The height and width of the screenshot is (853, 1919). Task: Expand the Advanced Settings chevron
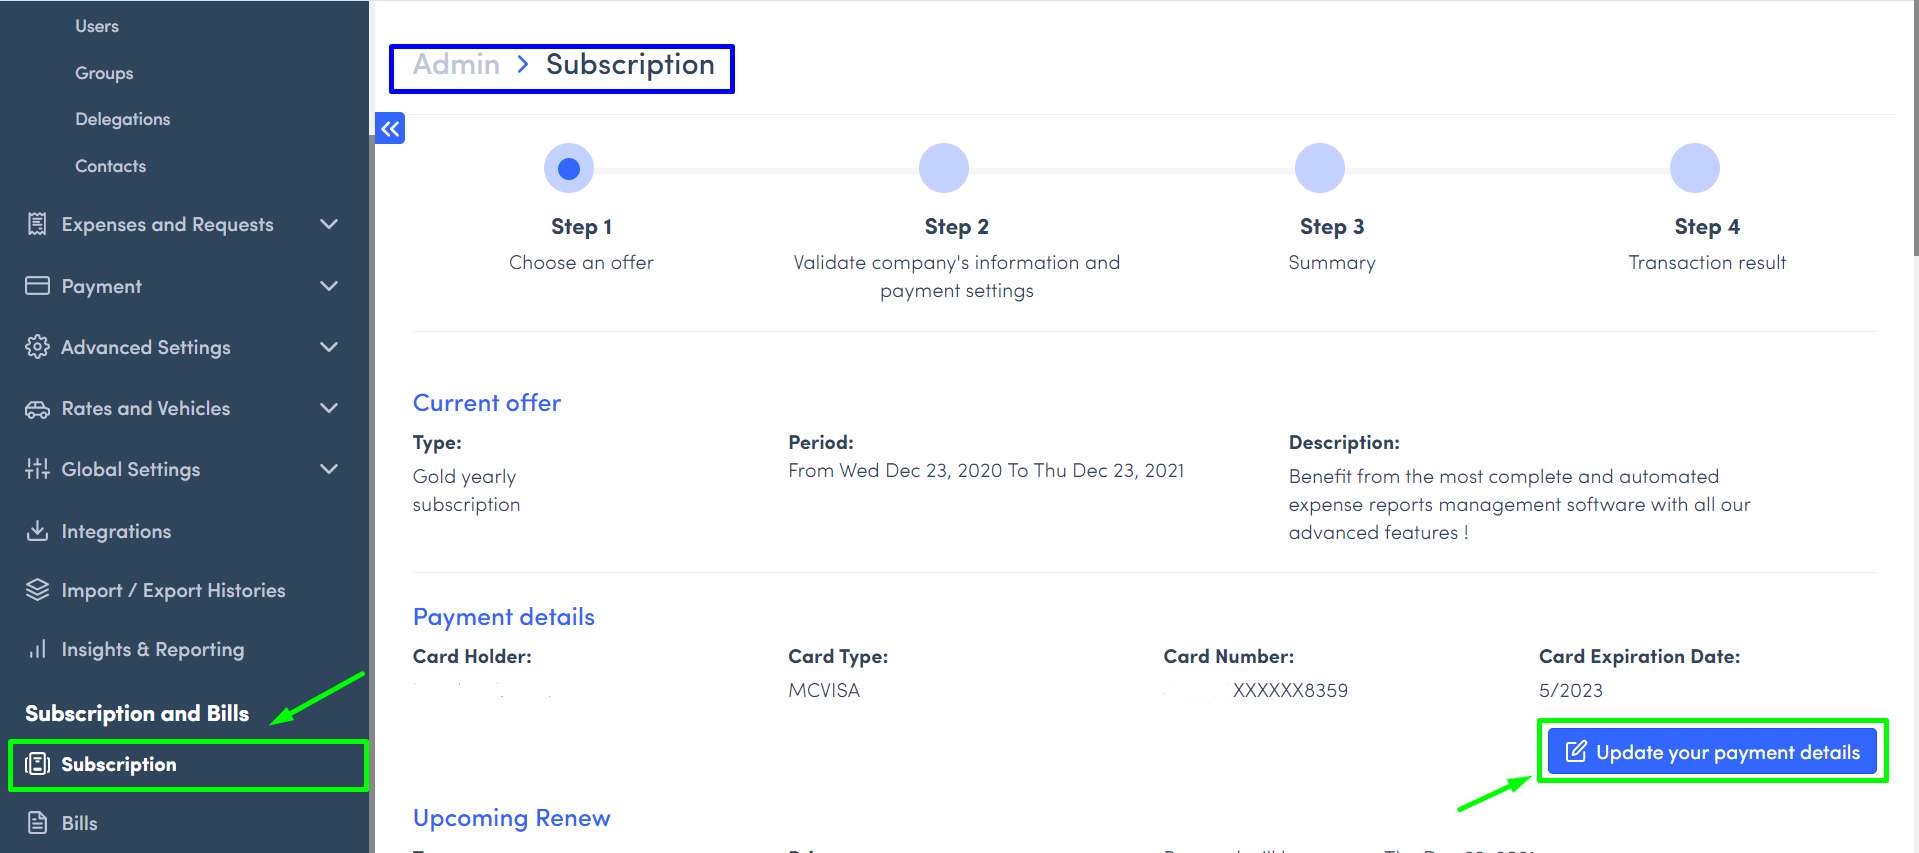[x=329, y=347]
